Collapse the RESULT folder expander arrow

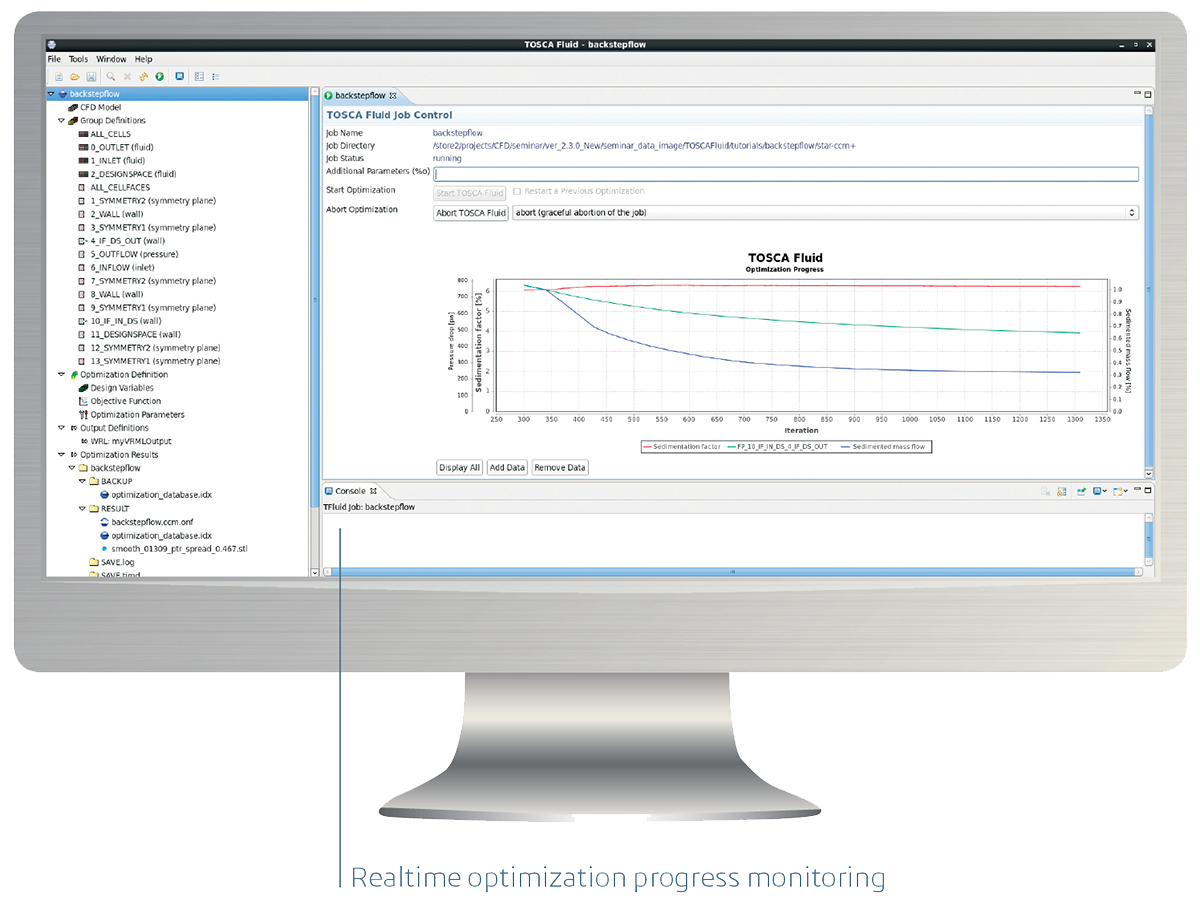click(x=82, y=508)
